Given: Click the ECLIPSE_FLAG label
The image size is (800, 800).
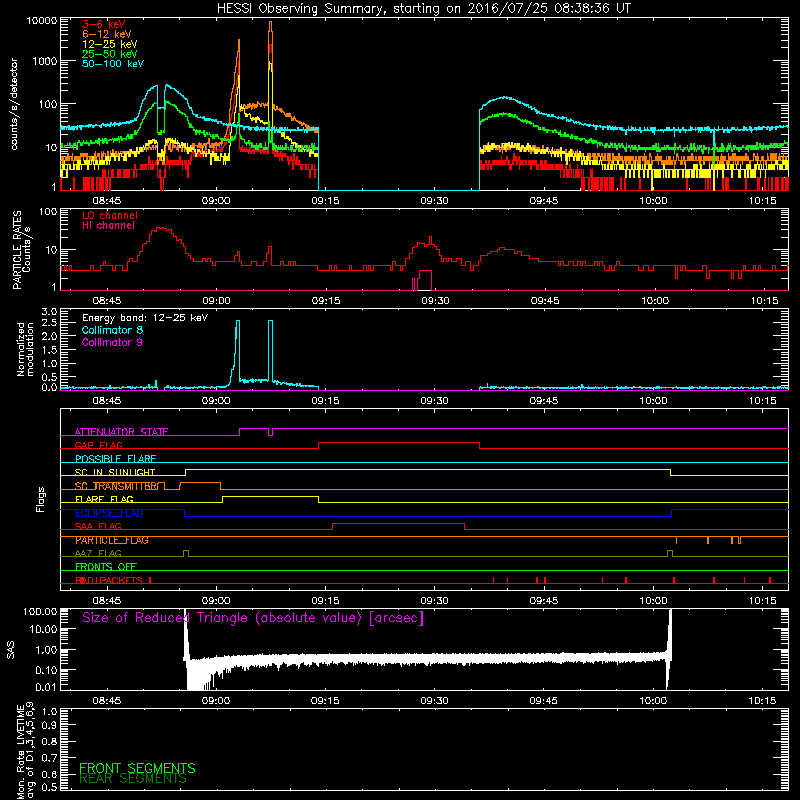Looking at the screenshot, I should (109, 513).
